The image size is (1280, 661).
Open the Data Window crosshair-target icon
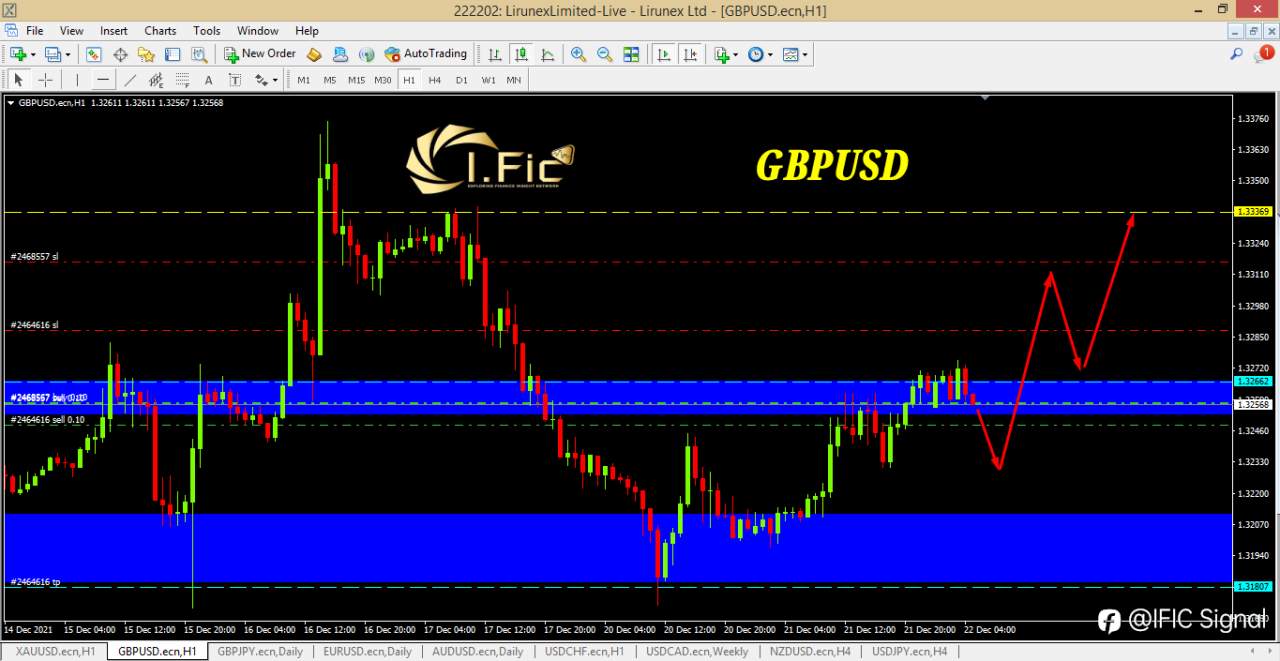click(x=120, y=54)
